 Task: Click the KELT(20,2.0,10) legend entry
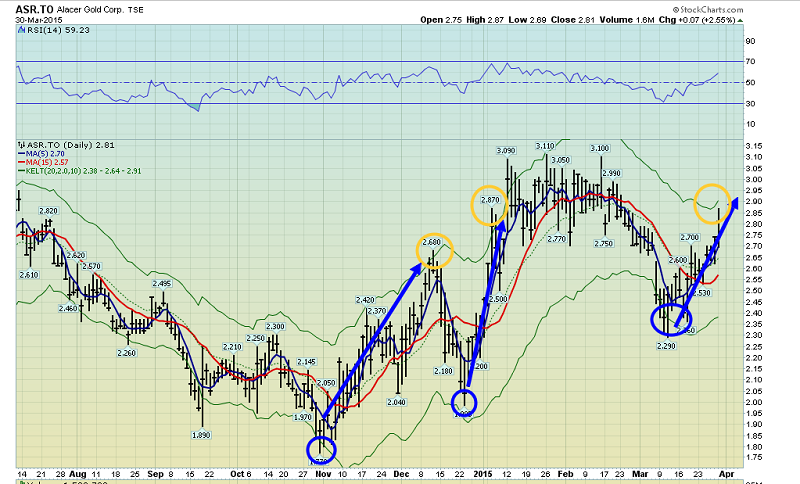pyautogui.click(x=79, y=171)
